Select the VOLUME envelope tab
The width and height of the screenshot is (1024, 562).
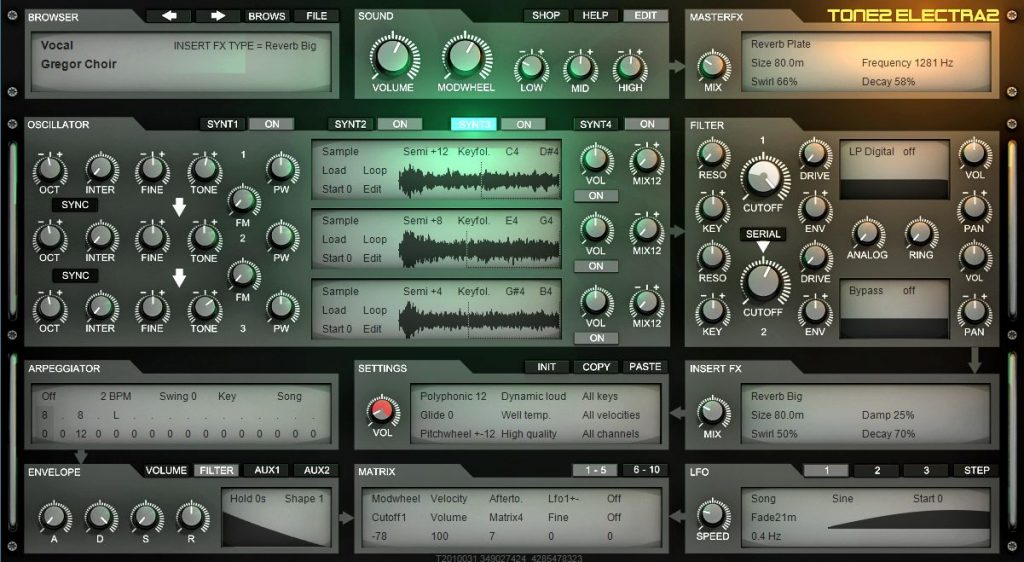[x=166, y=470]
